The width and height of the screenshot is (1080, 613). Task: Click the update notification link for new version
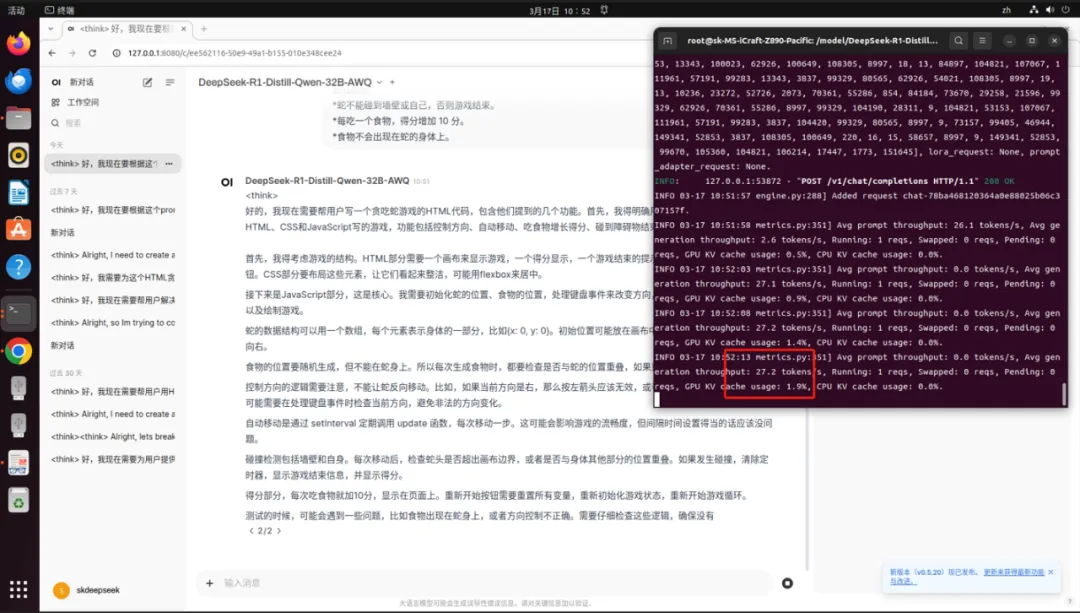coord(1013,572)
